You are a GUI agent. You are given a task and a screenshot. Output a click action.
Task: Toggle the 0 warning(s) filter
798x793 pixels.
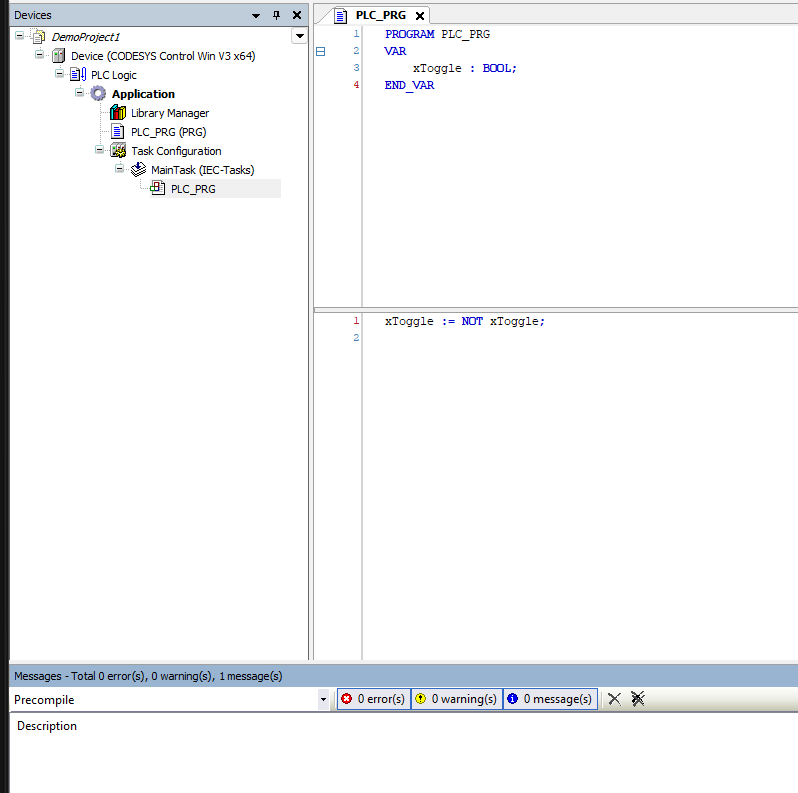pyautogui.click(x=457, y=699)
